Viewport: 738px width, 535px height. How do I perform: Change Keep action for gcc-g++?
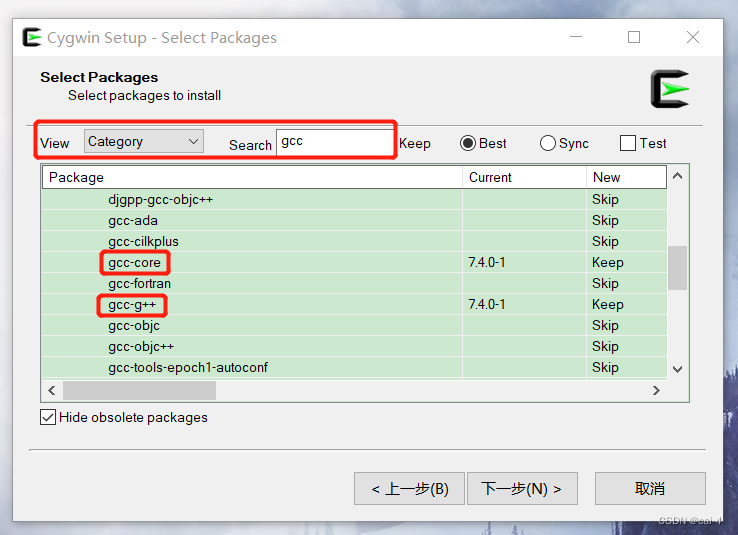point(608,305)
